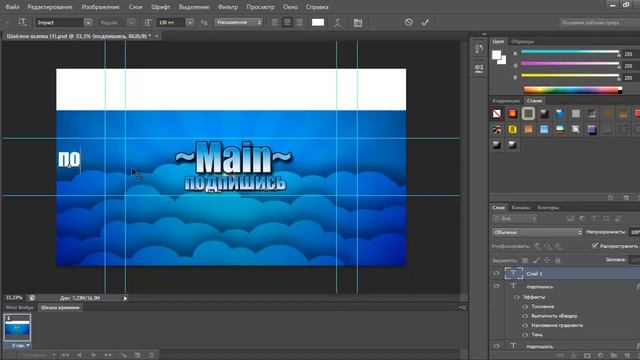Screen dimensions: 640x360
Task: Open the Шрифт menu
Action: coord(160,7)
